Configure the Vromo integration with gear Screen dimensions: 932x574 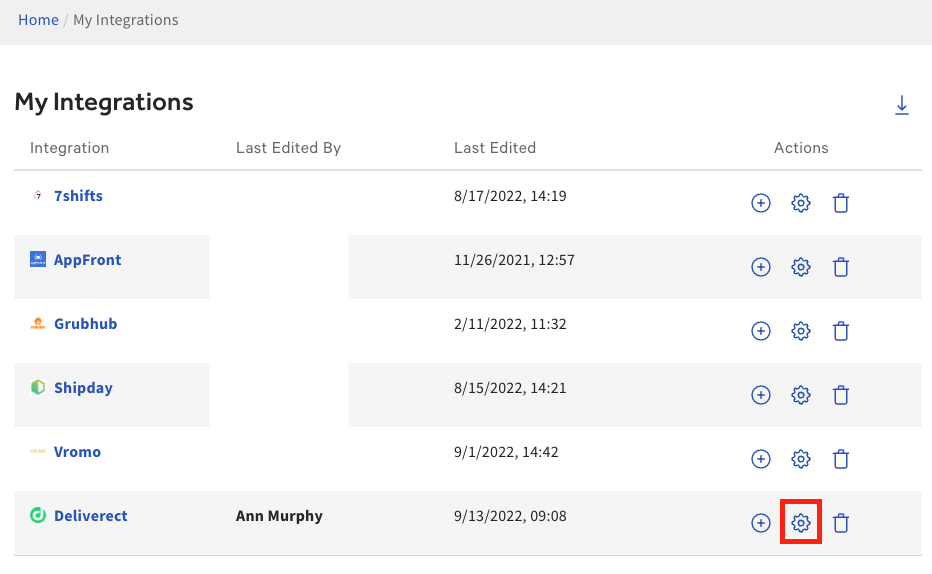pos(800,459)
